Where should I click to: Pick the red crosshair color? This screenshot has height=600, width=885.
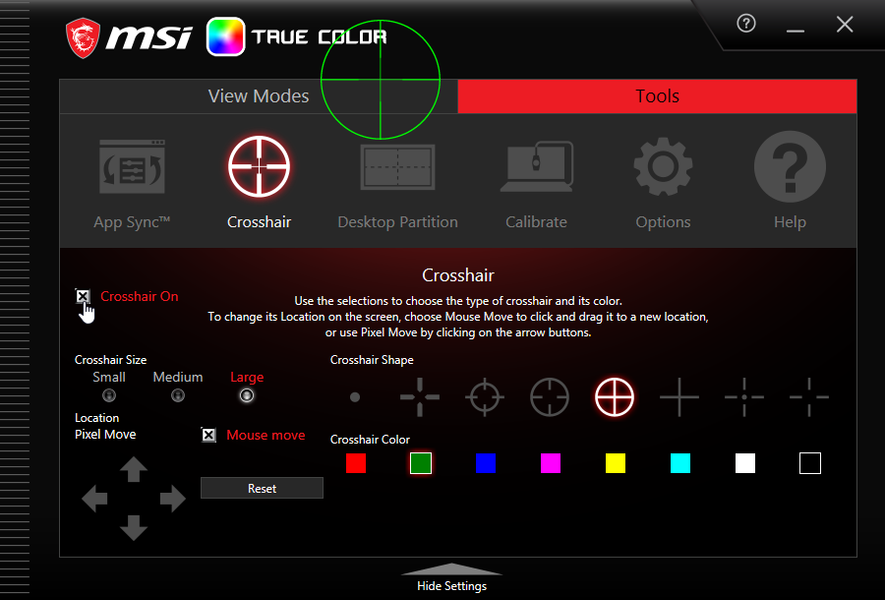356,463
